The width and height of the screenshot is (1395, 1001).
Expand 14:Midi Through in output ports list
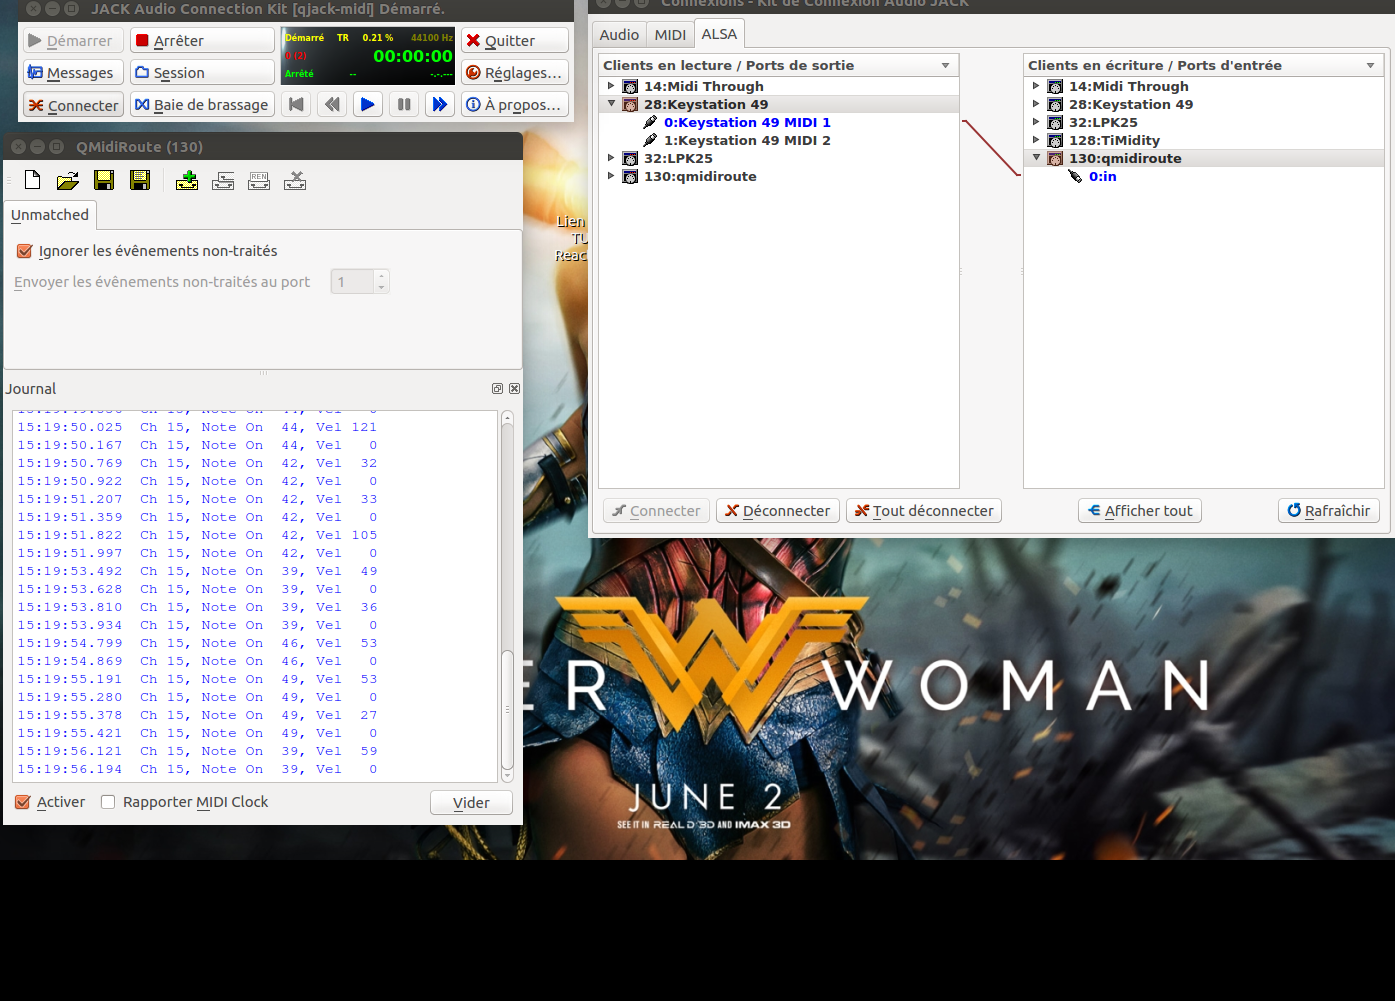[x=611, y=86]
